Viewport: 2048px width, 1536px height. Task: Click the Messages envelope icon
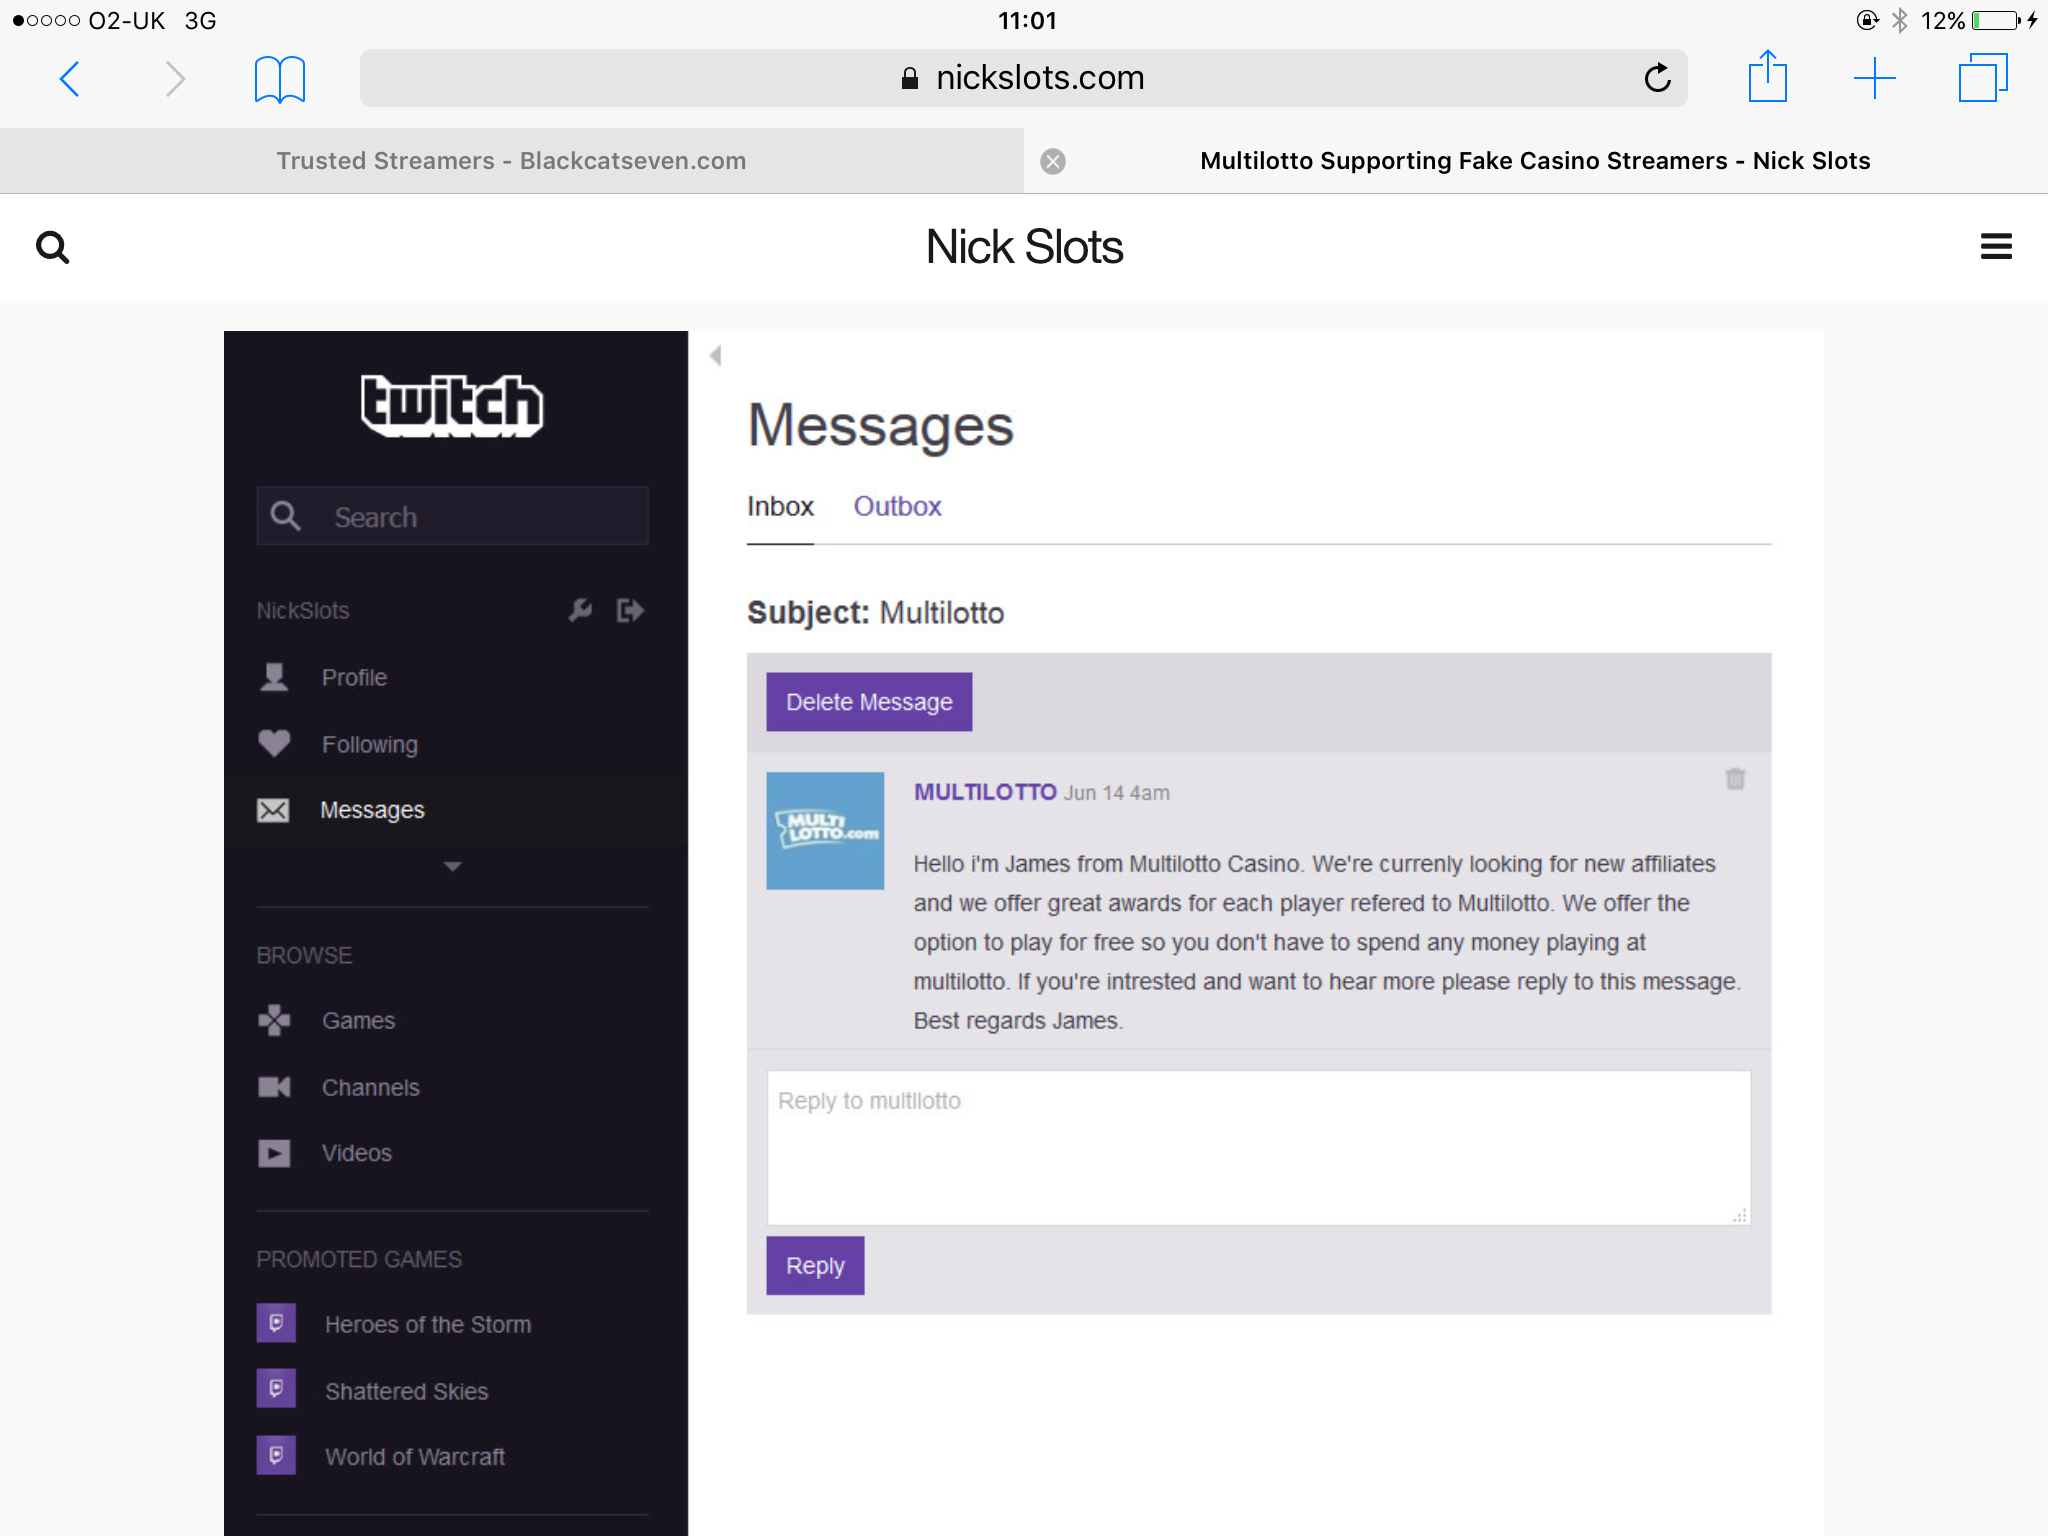click(x=273, y=810)
